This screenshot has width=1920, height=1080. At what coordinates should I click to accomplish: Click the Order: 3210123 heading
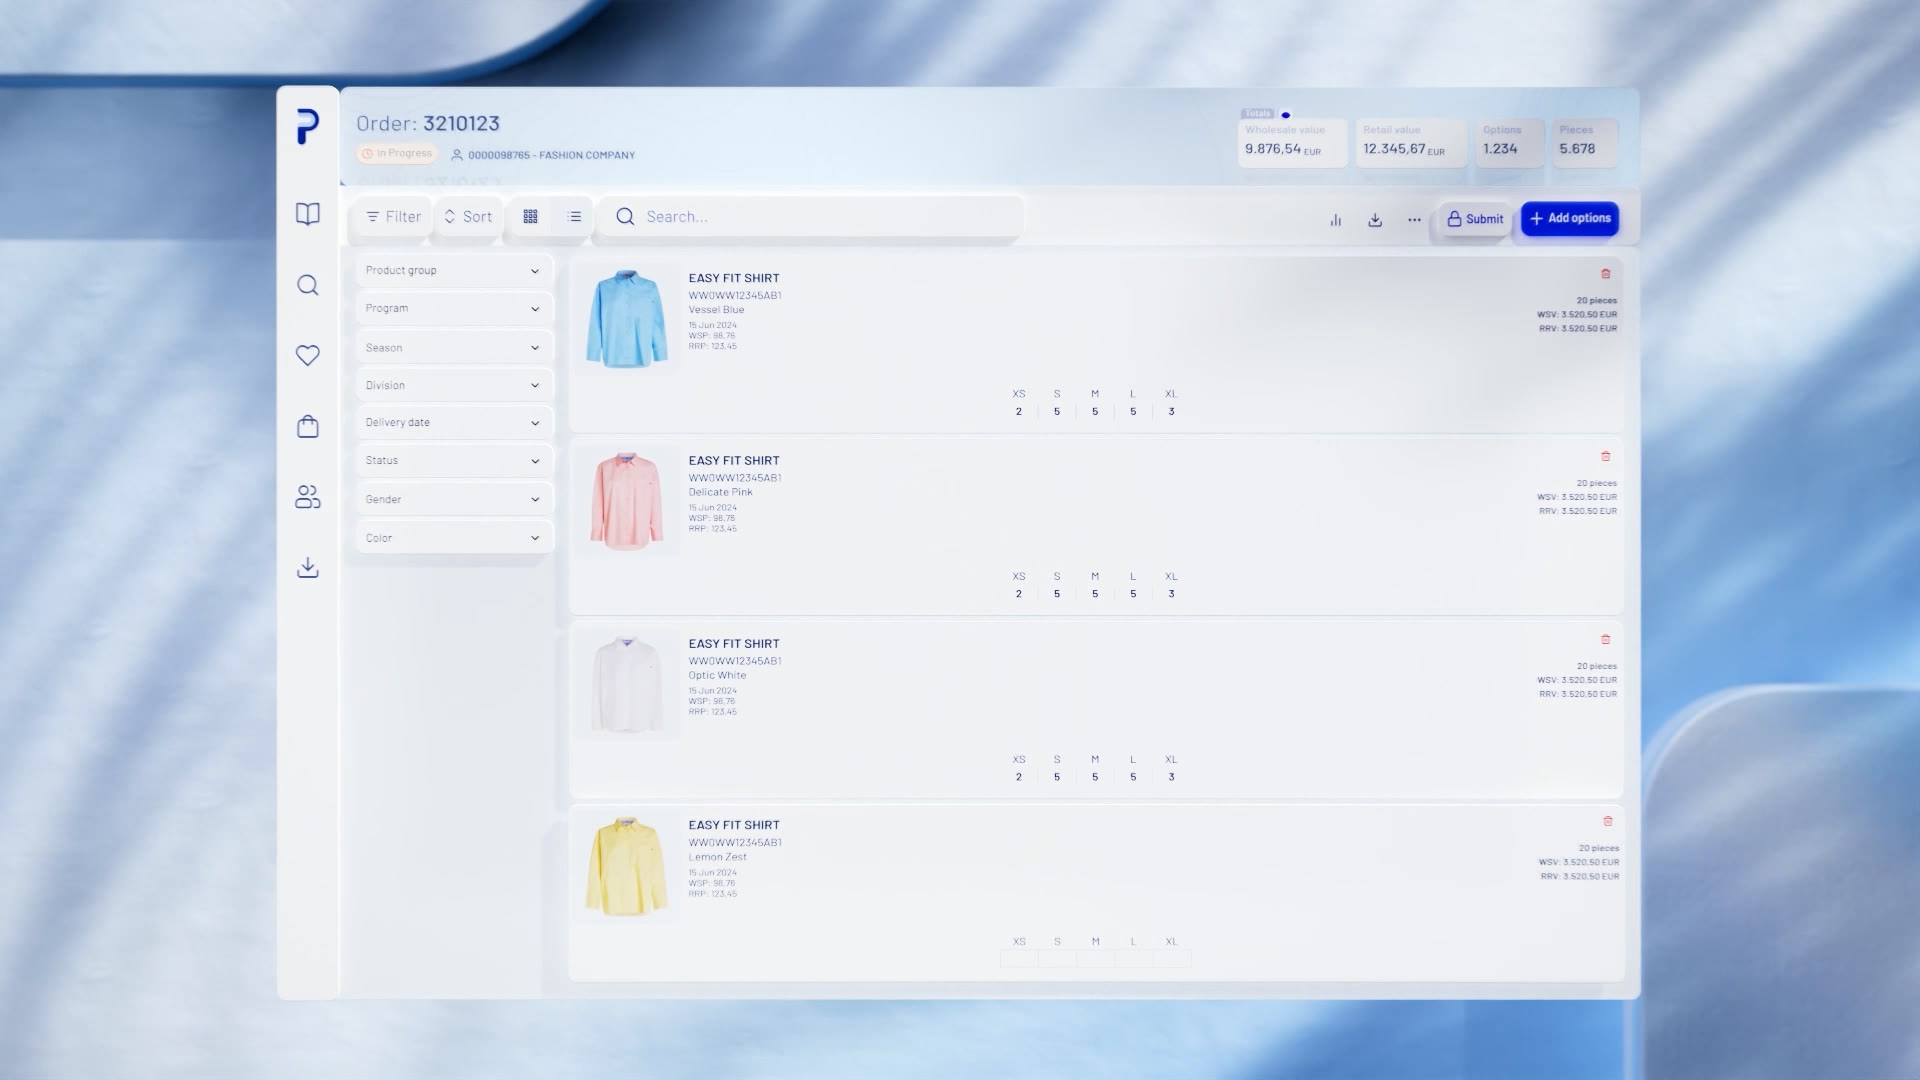(428, 124)
